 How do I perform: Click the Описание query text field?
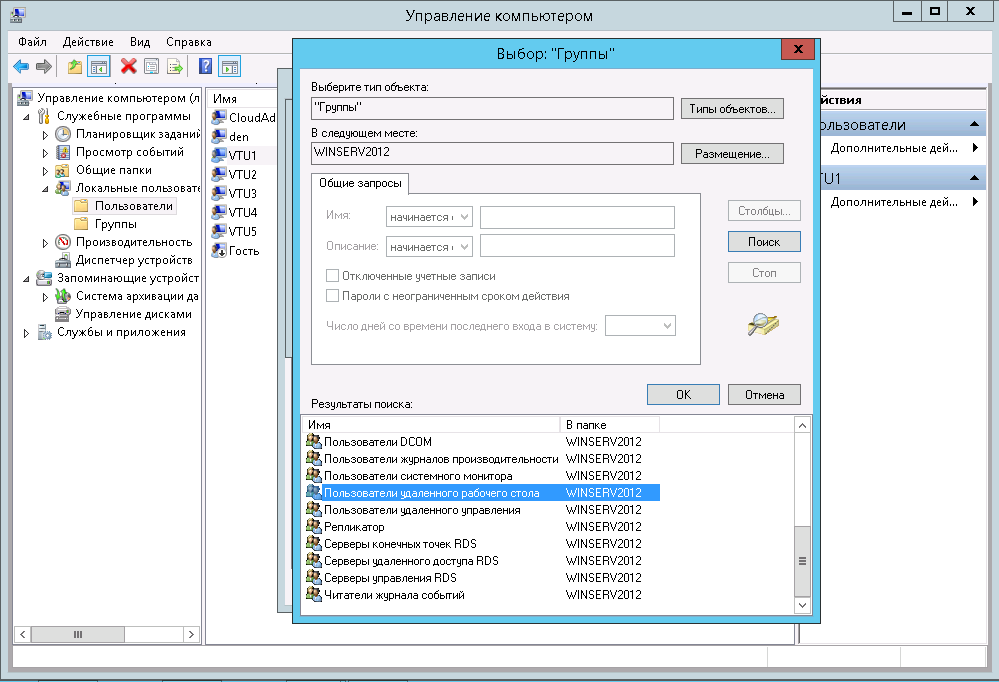[577, 246]
